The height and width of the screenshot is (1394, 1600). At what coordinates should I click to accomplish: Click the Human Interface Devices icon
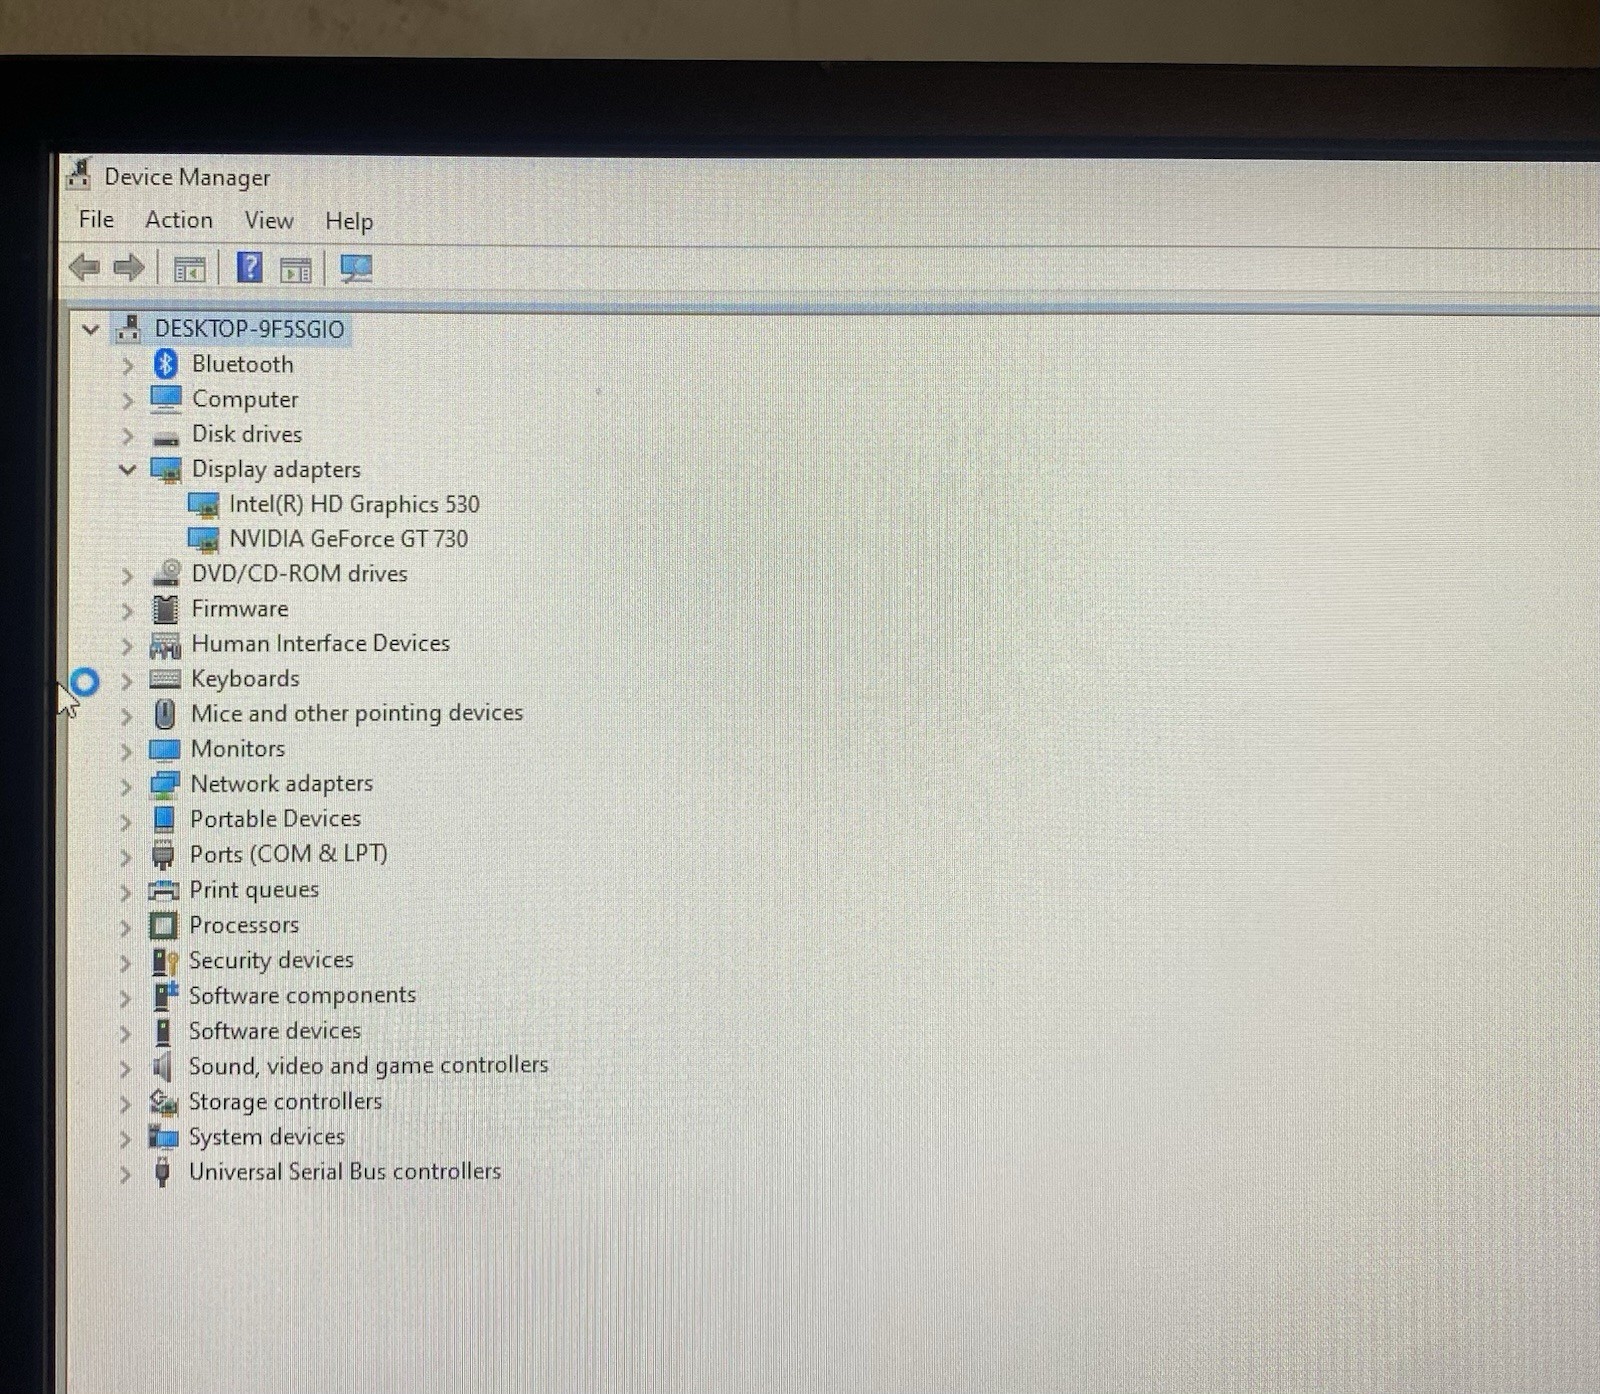click(165, 645)
